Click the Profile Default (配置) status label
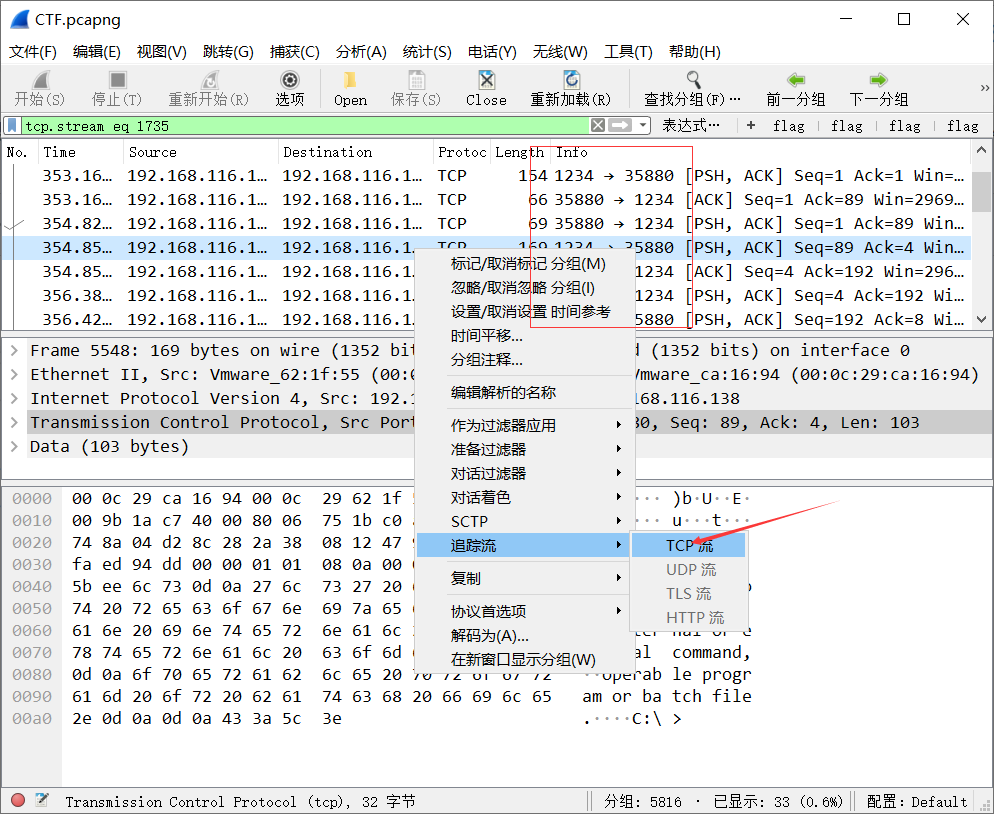994x814 pixels. (x=917, y=801)
